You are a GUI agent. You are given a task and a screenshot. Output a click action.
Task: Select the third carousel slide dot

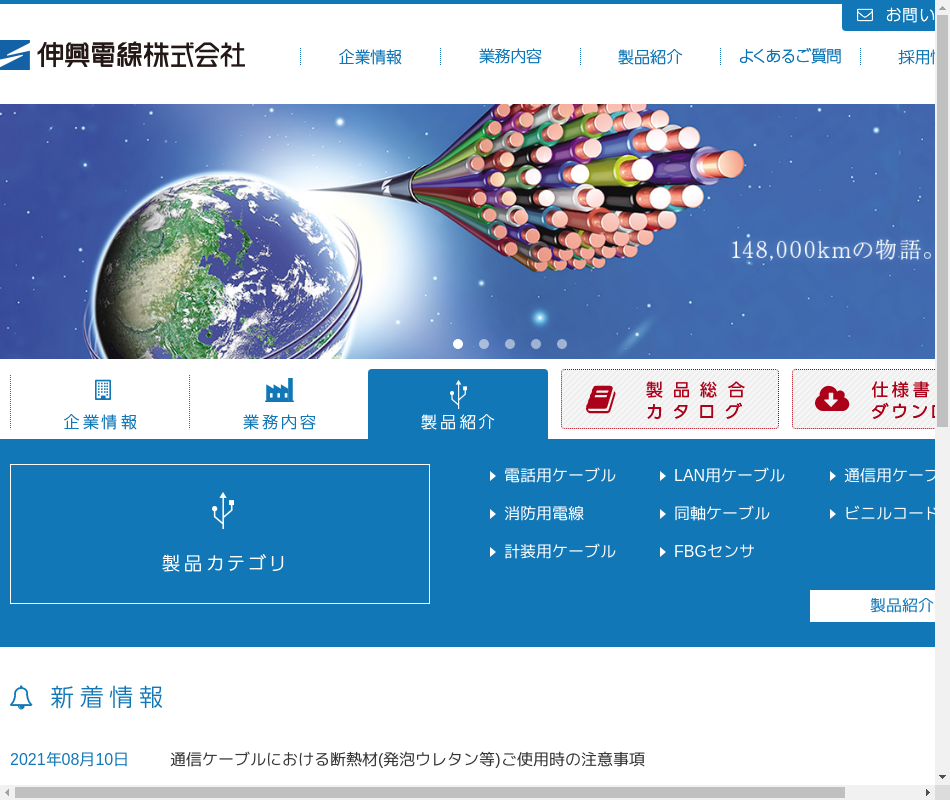coord(510,344)
